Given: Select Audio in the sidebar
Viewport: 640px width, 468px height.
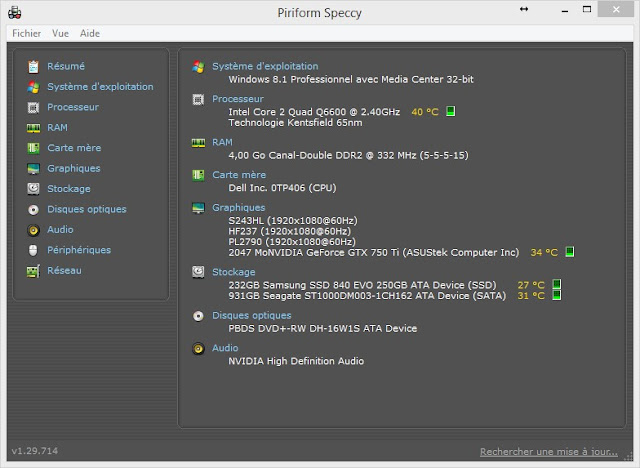Looking at the screenshot, I should [60, 229].
